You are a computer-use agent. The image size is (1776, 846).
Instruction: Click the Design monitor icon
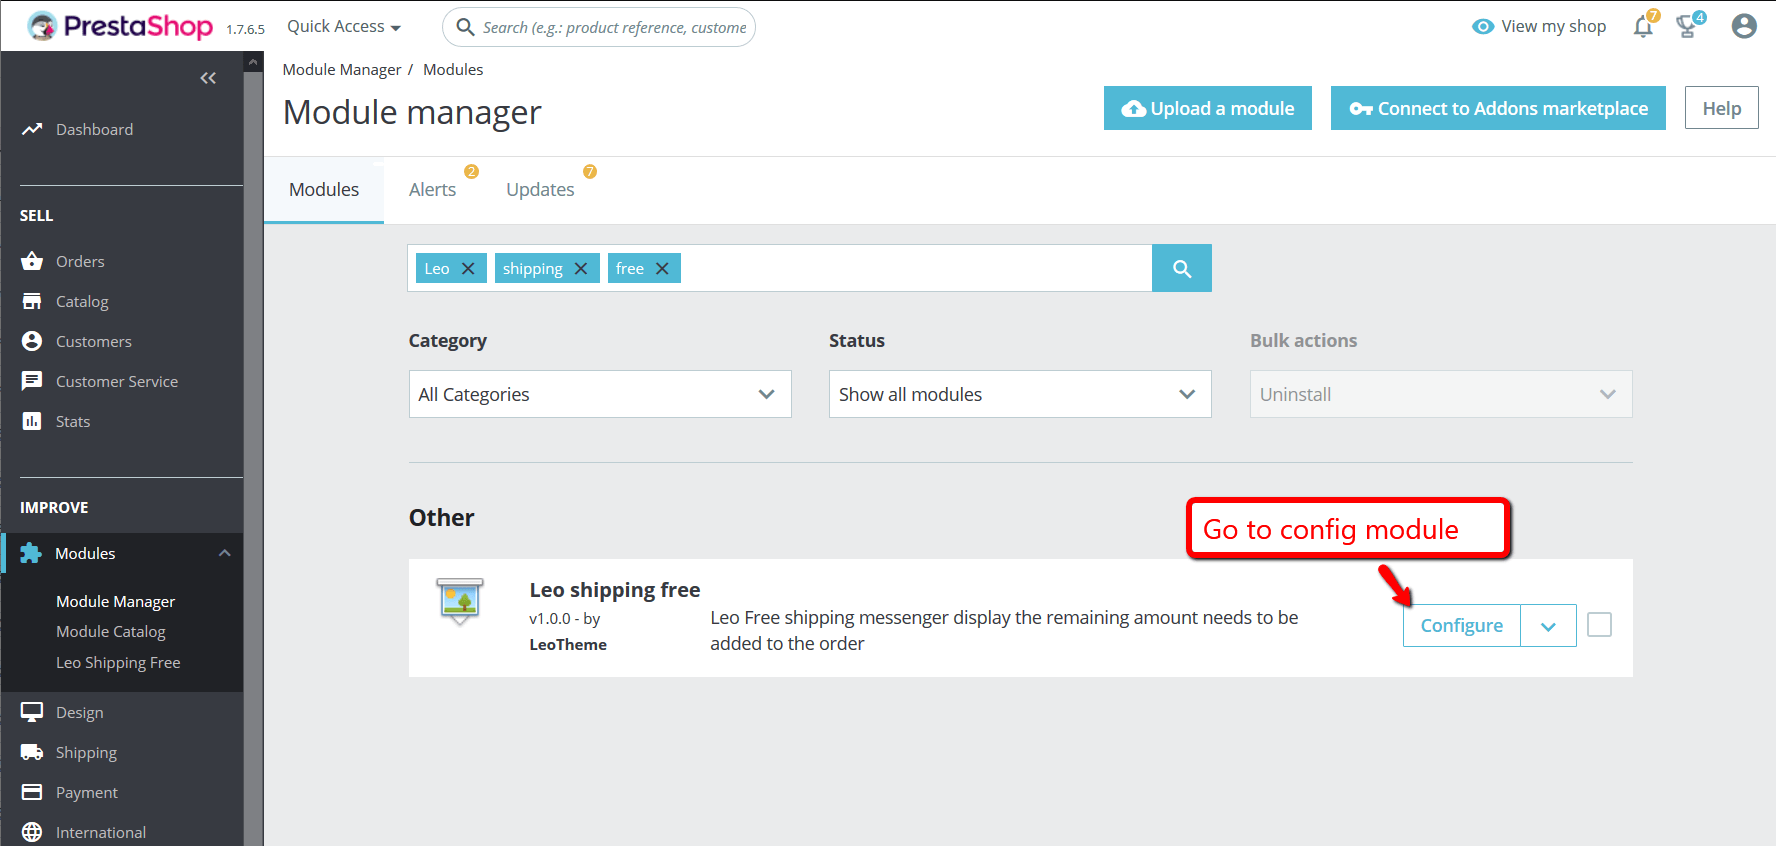coord(32,712)
